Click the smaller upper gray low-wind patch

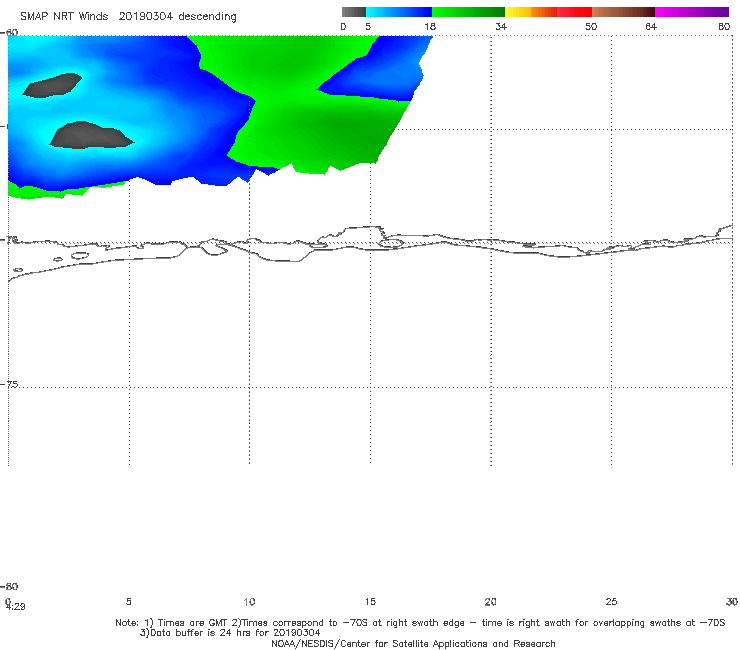click(52, 85)
